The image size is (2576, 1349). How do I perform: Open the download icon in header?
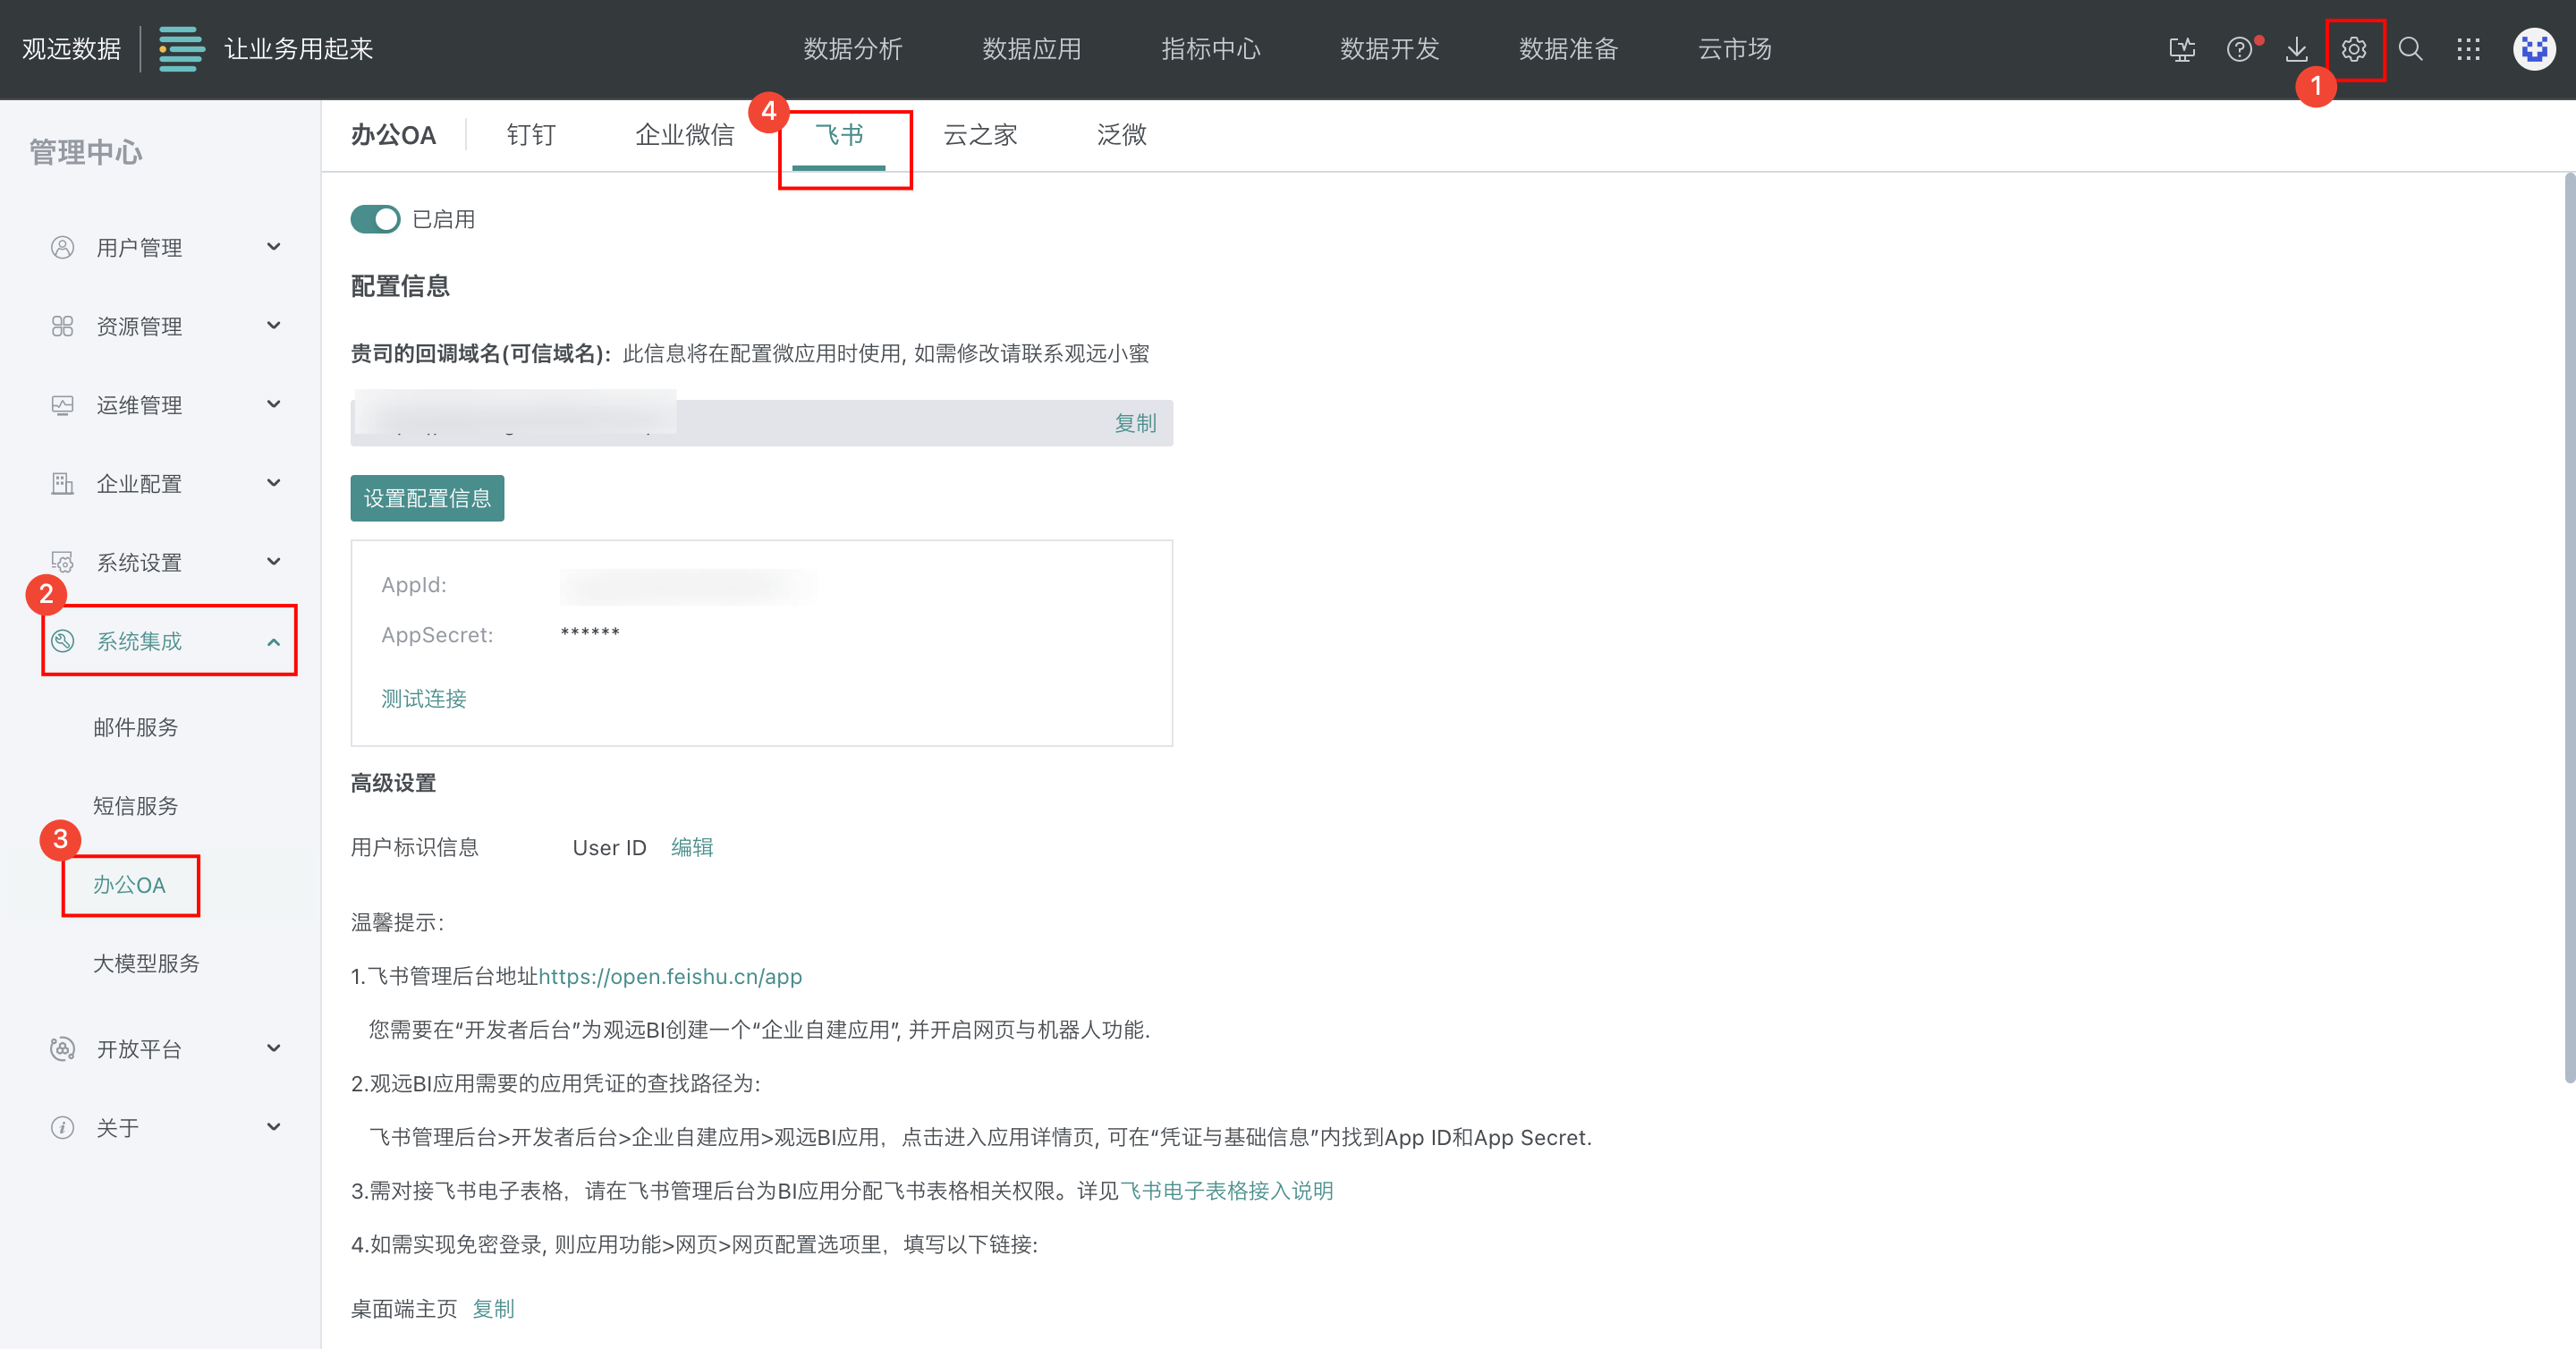pyautogui.click(x=2296, y=49)
